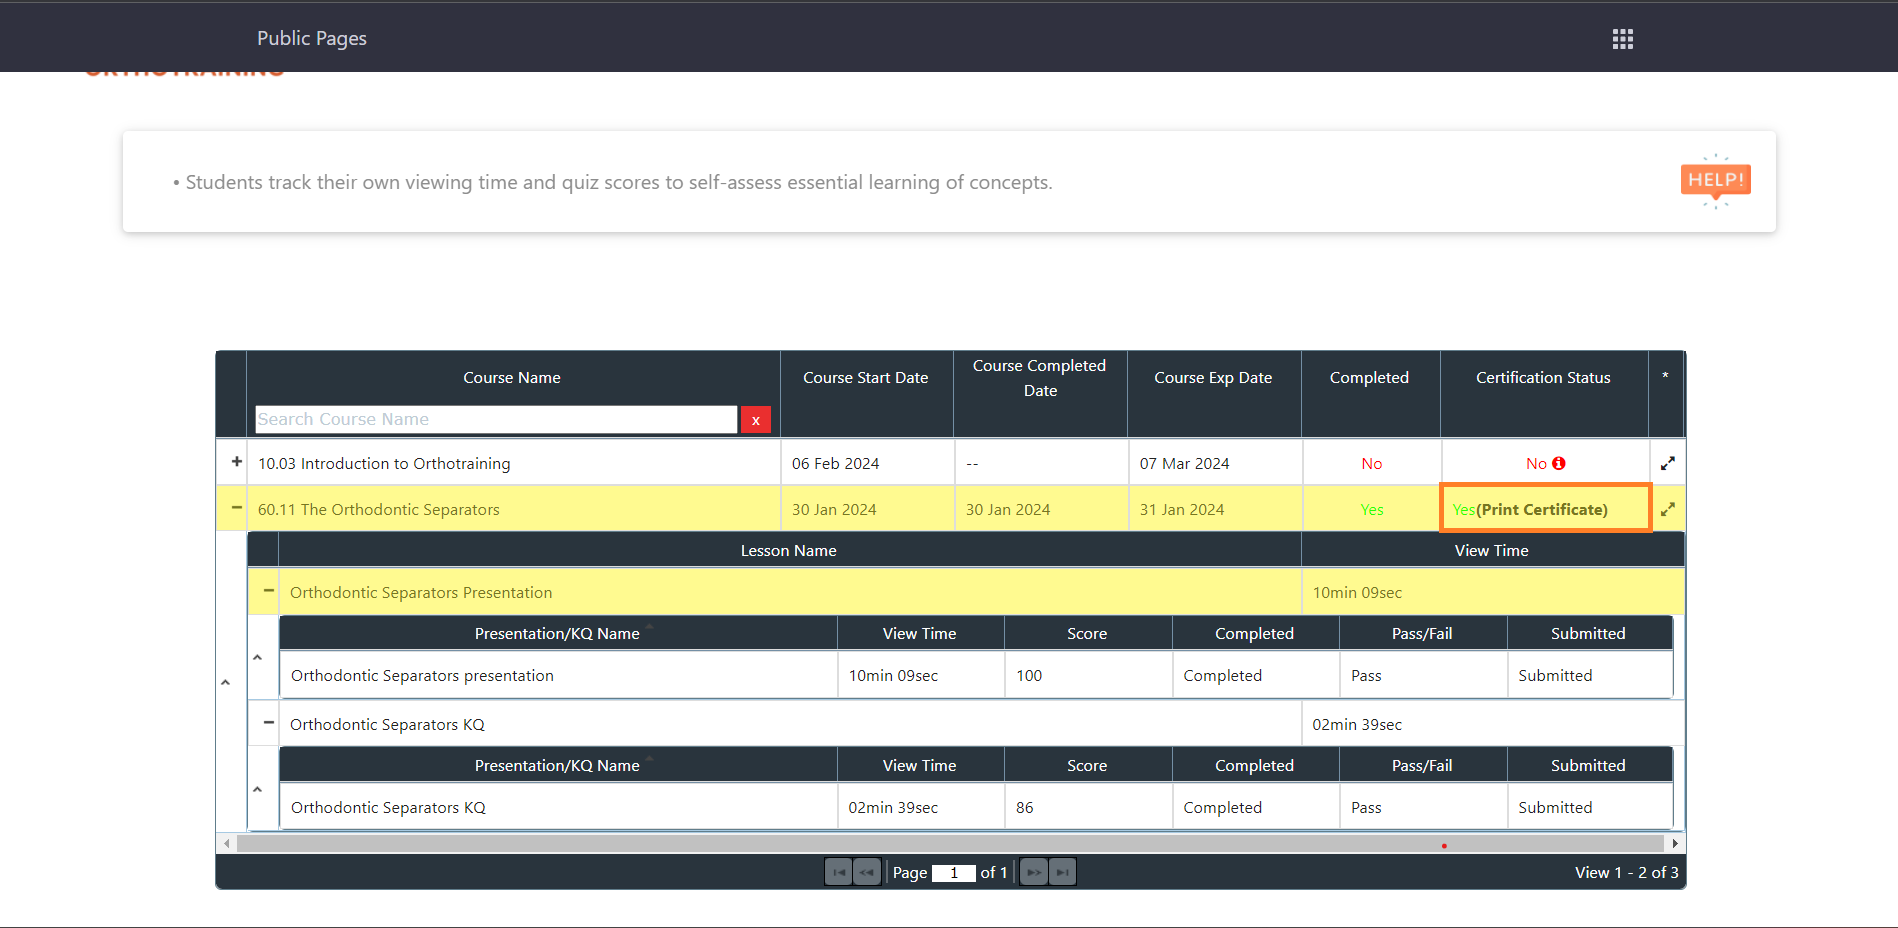1898x928 pixels.
Task: Expand the 10.03 Introduction to Orthotraining row
Action: click(x=236, y=462)
